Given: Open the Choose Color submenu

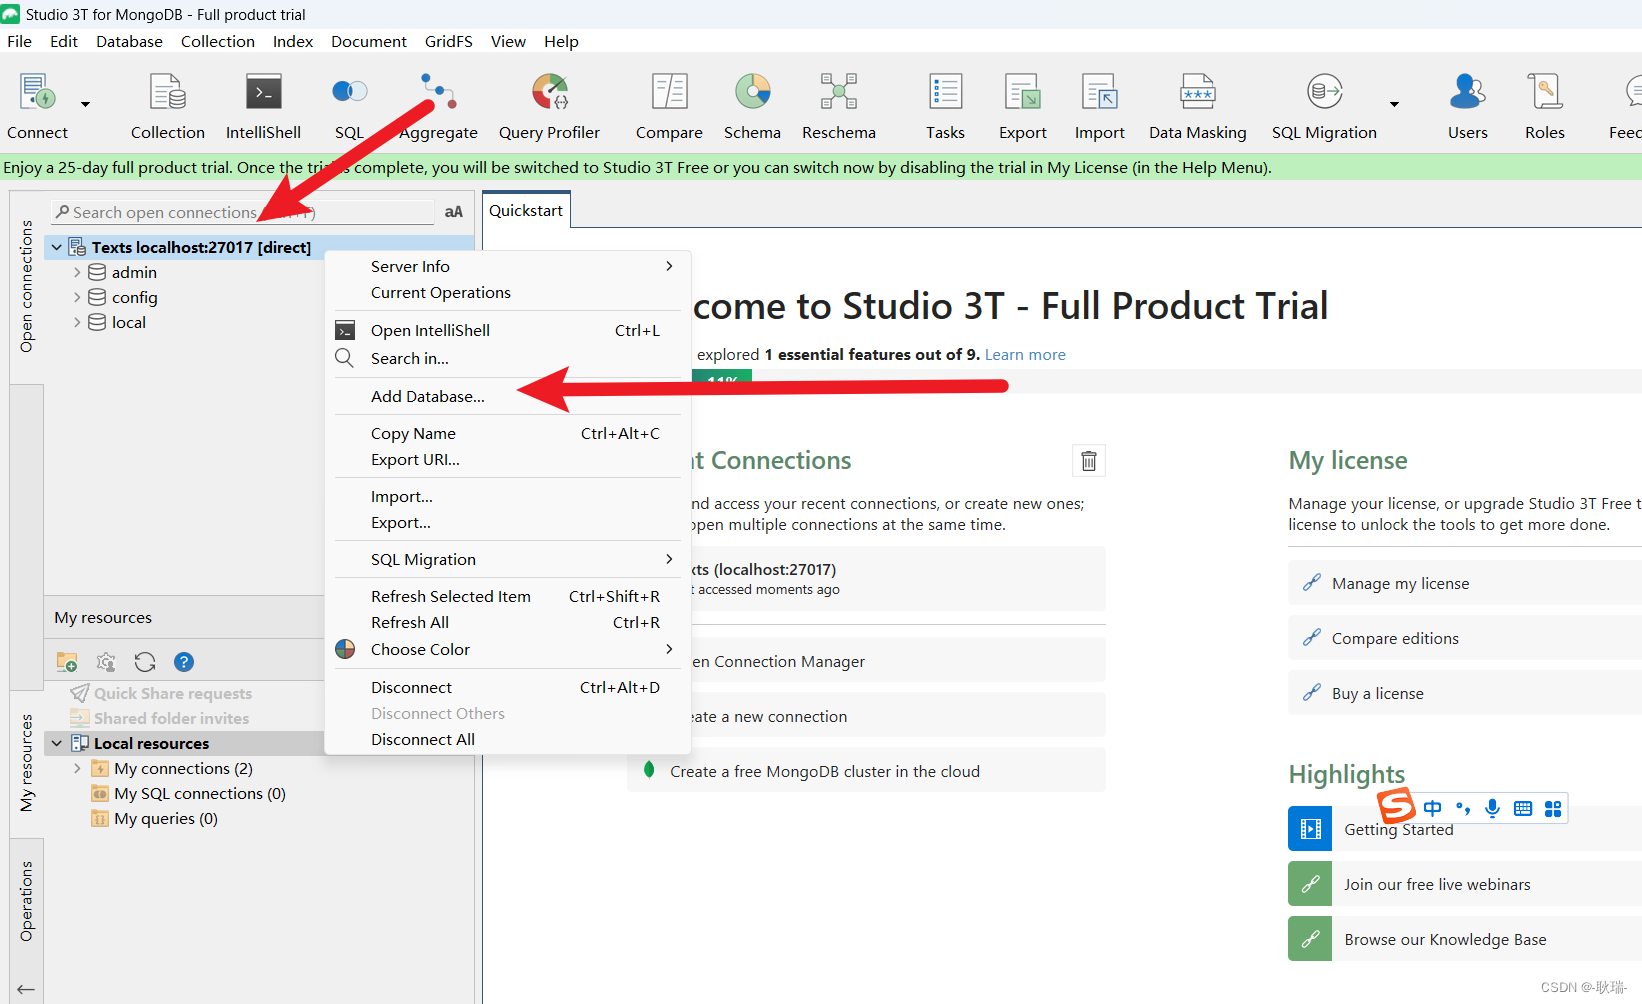Looking at the screenshot, I should pos(508,649).
